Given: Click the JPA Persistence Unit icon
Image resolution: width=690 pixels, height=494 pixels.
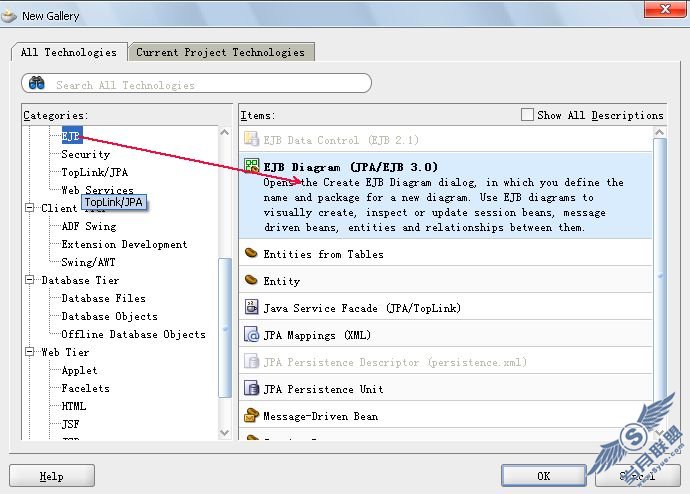Looking at the screenshot, I should coord(251,388).
